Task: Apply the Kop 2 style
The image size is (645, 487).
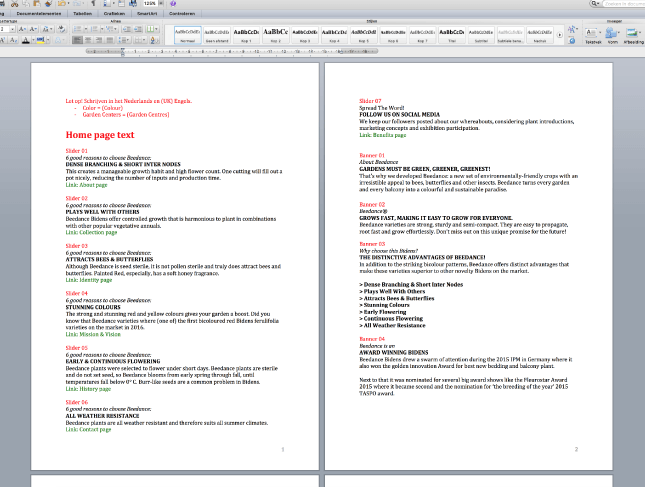Action: (275, 35)
